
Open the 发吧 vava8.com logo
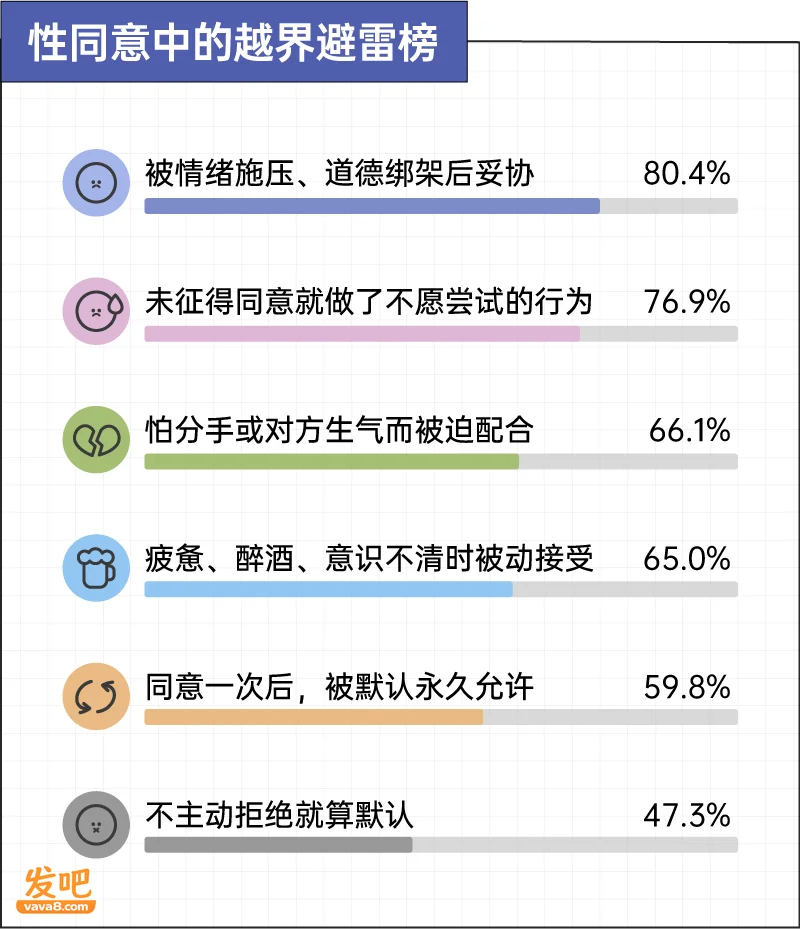[57, 890]
